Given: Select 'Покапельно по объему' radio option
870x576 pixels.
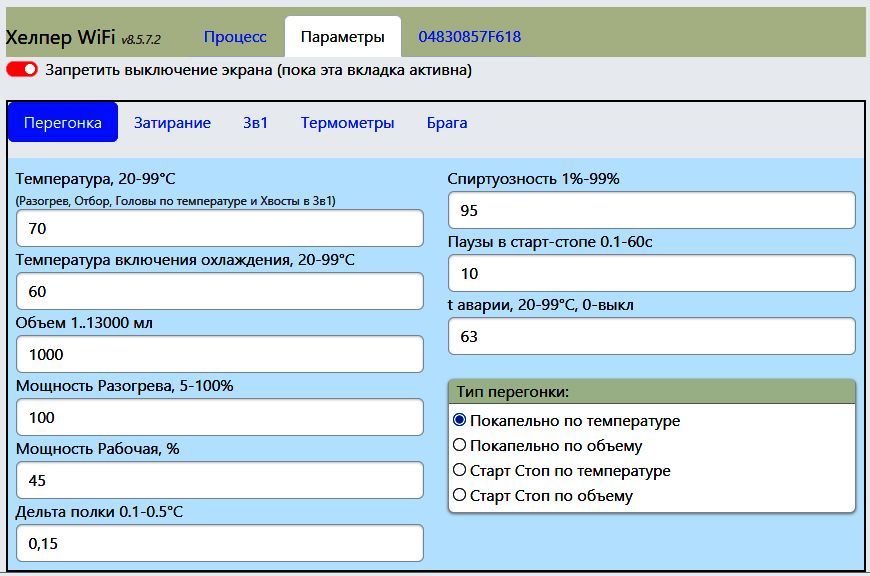Looking at the screenshot, I should 460,446.
